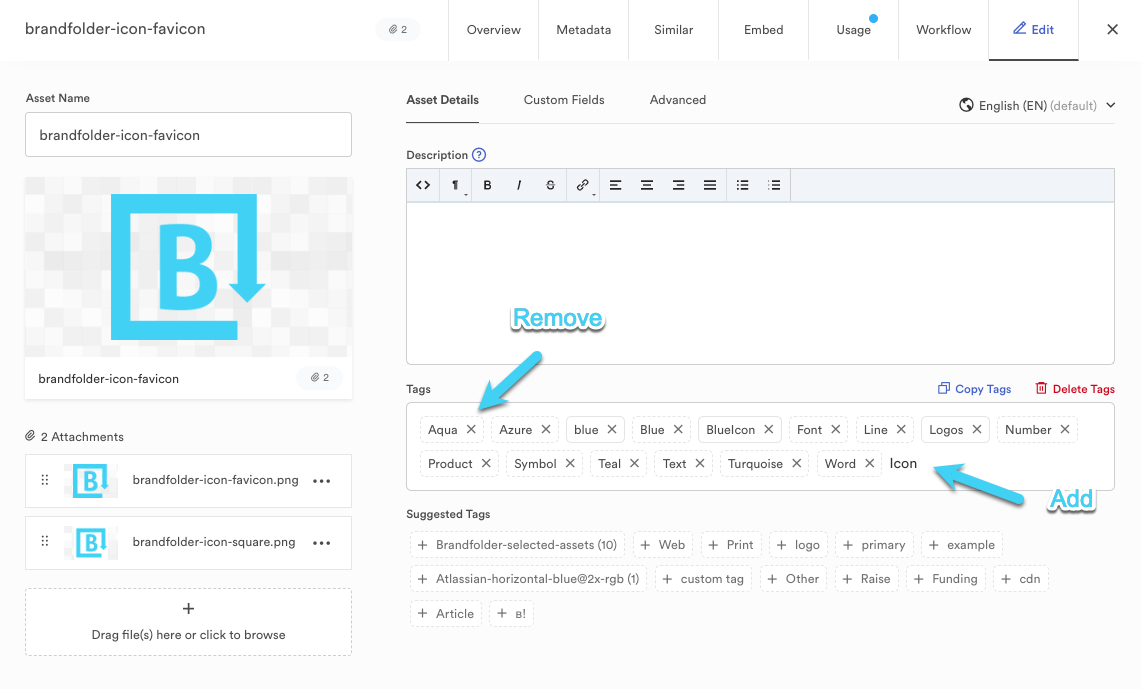Justify description text

(x=709, y=186)
